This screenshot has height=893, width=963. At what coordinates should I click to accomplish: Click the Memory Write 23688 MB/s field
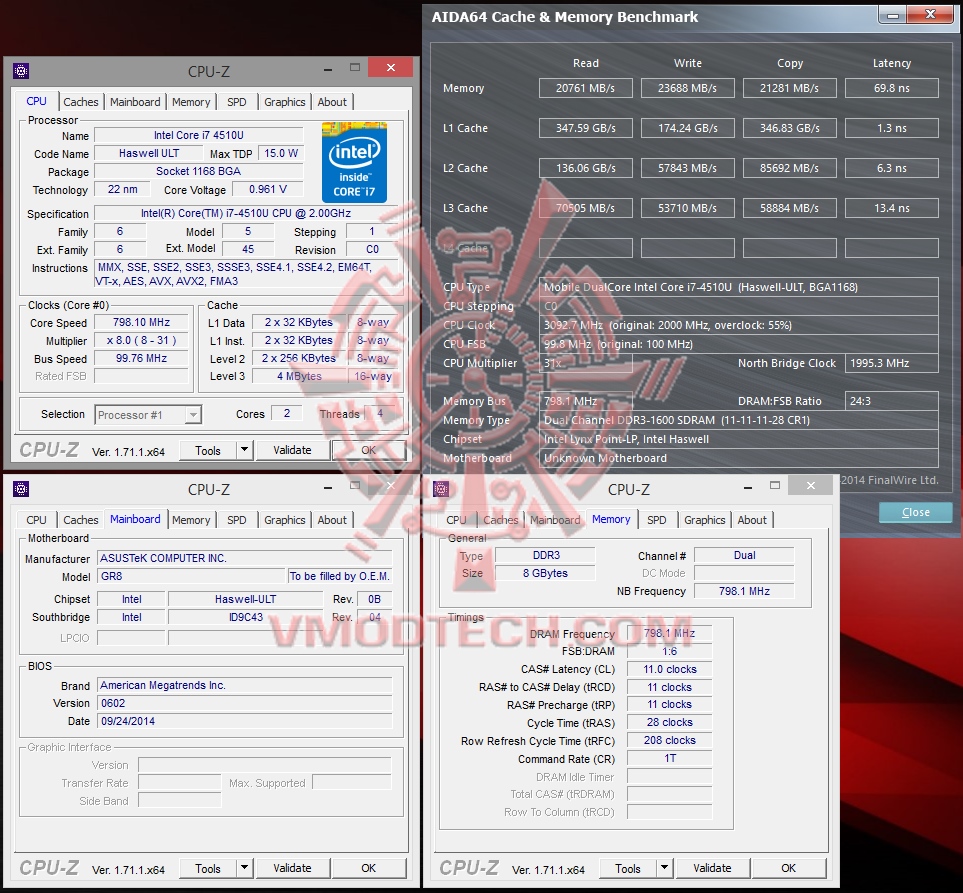click(x=687, y=88)
